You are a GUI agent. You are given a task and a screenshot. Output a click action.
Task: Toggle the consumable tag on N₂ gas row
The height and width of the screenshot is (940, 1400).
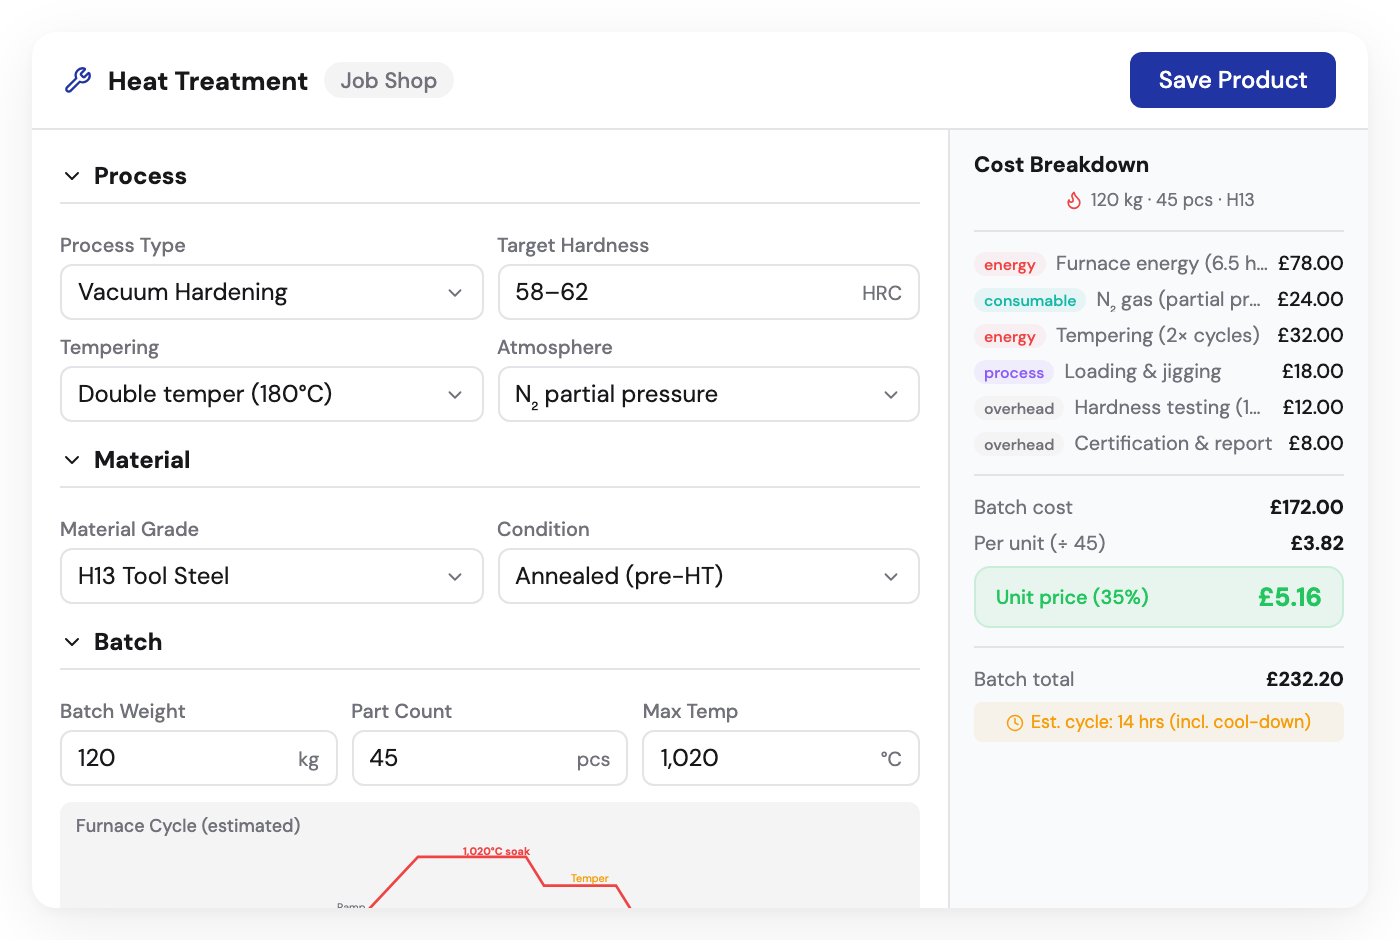tap(1029, 300)
